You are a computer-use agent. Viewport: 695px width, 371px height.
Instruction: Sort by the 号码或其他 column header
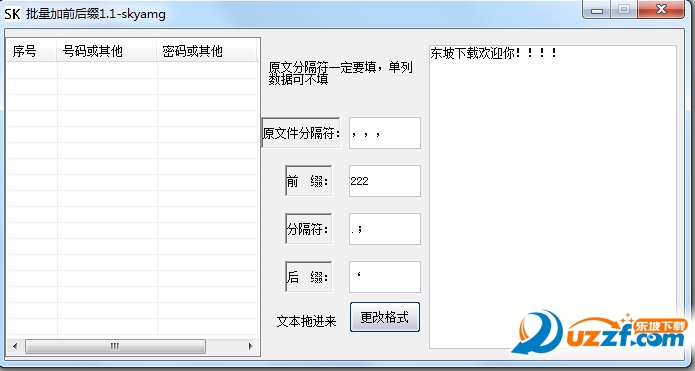coord(106,52)
